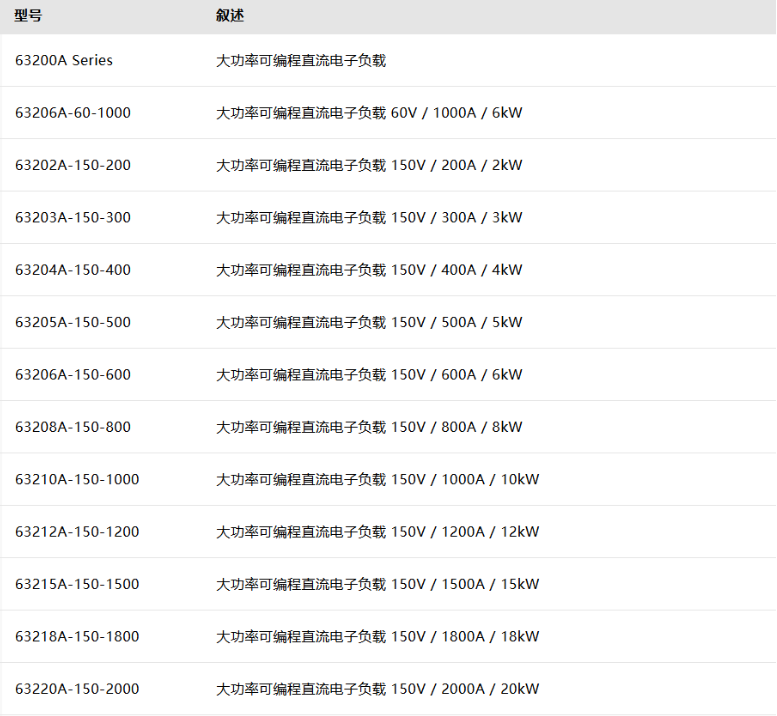The width and height of the screenshot is (777, 716).
Task: Select model cell 63206A-60-1000
Action: coord(73,113)
